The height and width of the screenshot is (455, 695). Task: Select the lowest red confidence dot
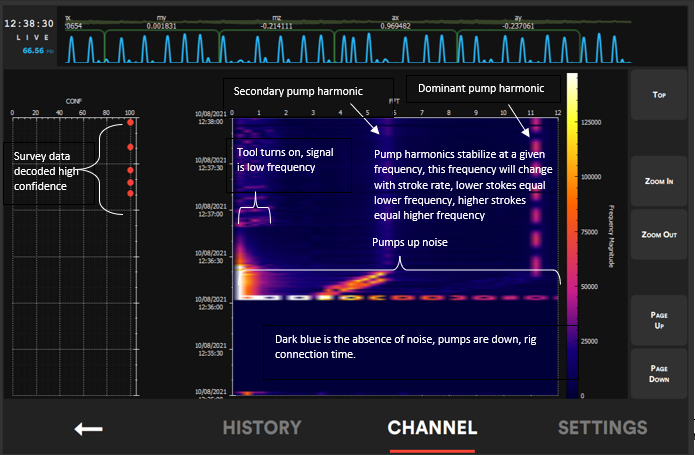click(x=130, y=194)
